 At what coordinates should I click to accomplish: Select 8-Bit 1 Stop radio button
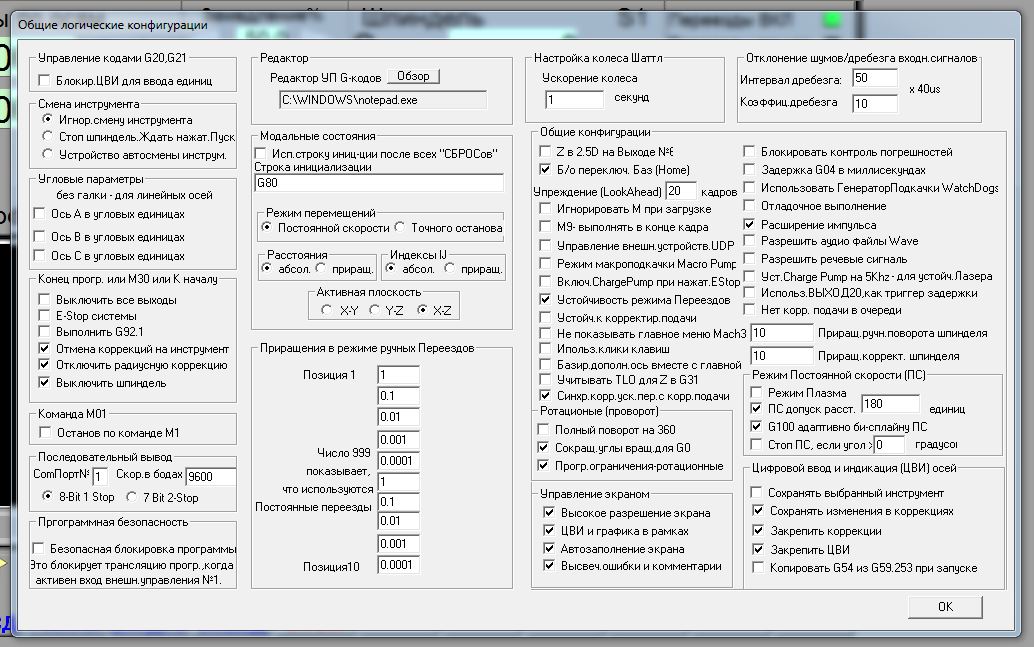[47, 495]
